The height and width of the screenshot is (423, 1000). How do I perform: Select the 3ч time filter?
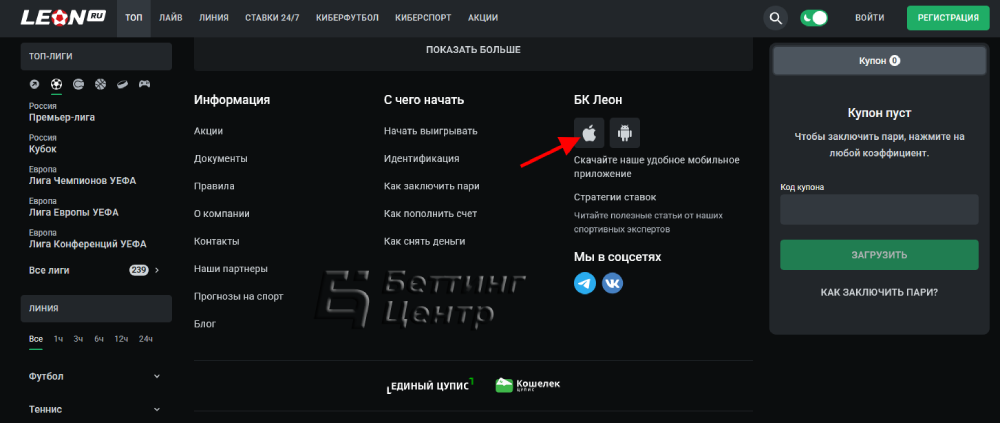point(78,339)
